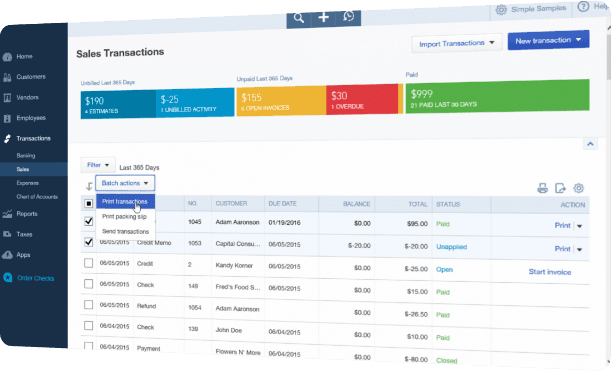Click the 'Last 365 Days' filter text
The width and height of the screenshot is (611, 372).
pyautogui.click(x=139, y=167)
